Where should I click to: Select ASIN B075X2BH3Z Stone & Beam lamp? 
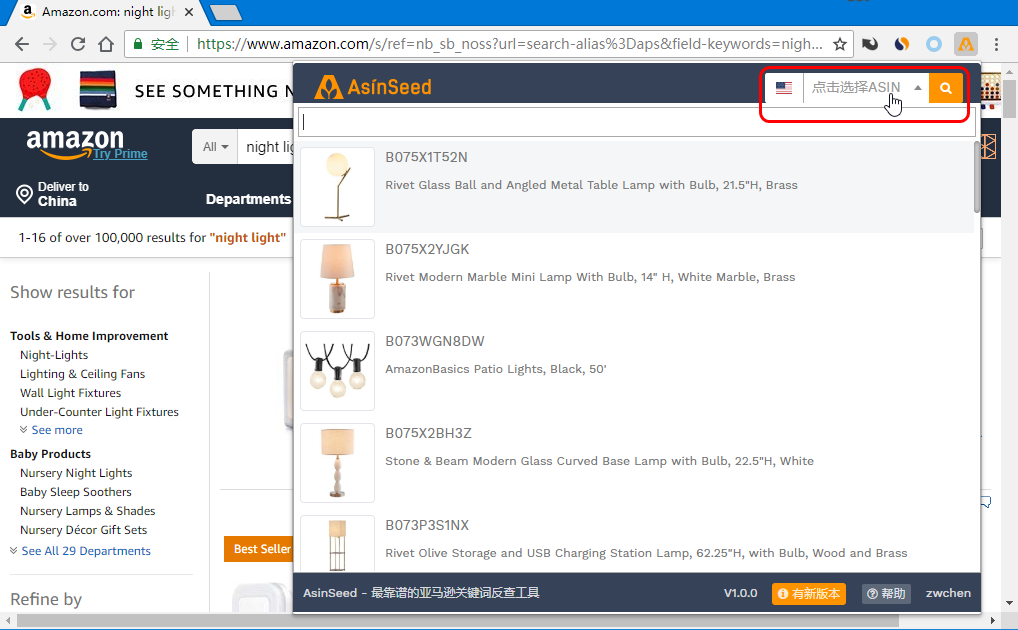[x=636, y=463]
